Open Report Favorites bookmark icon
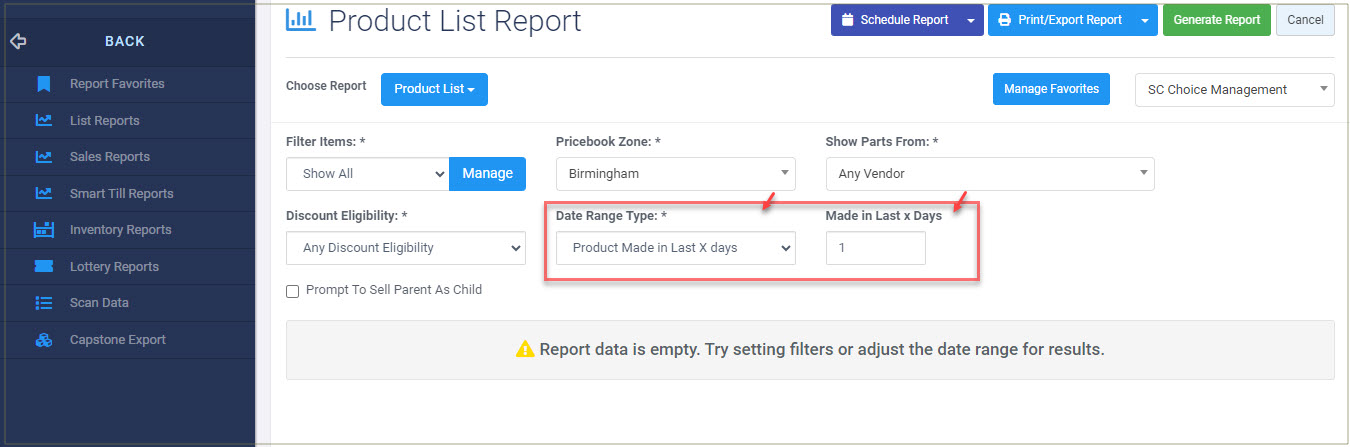The width and height of the screenshot is (1350, 447). [x=43, y=84]
